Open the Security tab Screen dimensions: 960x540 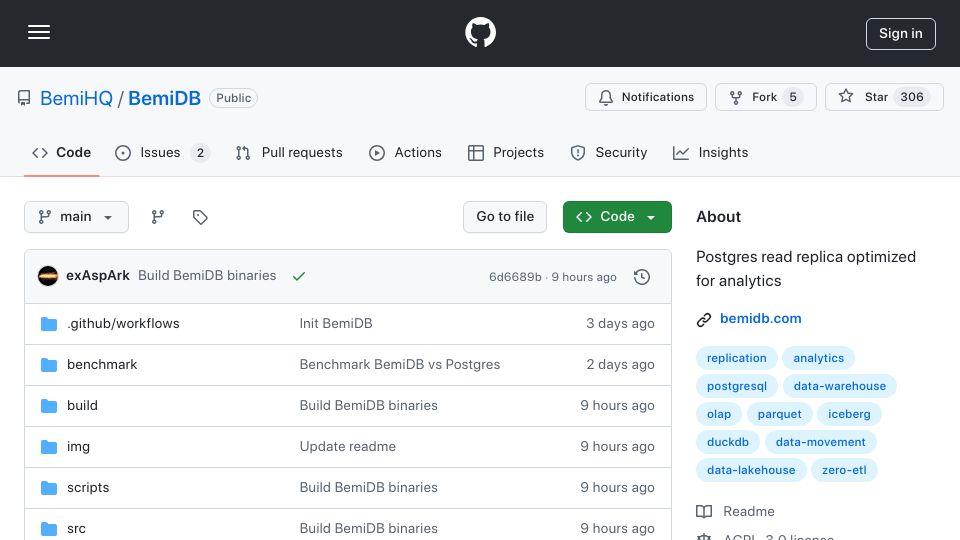tap(609, 152)
